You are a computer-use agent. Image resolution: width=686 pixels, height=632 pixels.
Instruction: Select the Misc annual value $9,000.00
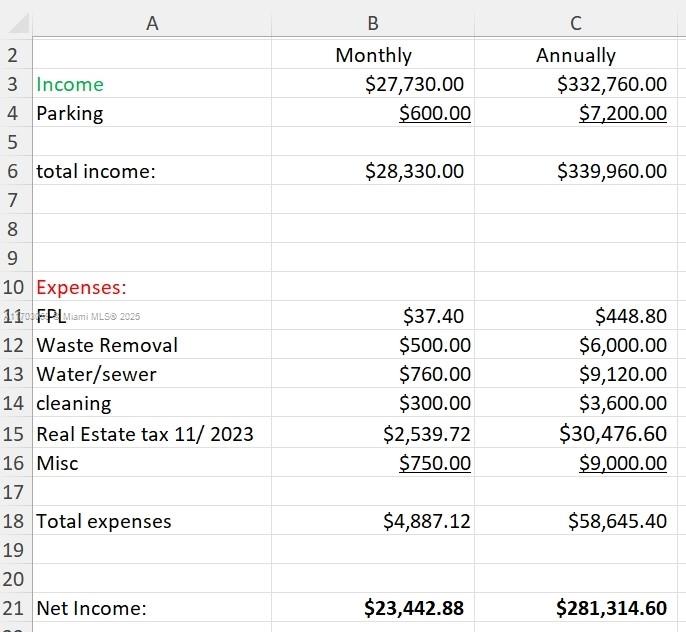622,463
